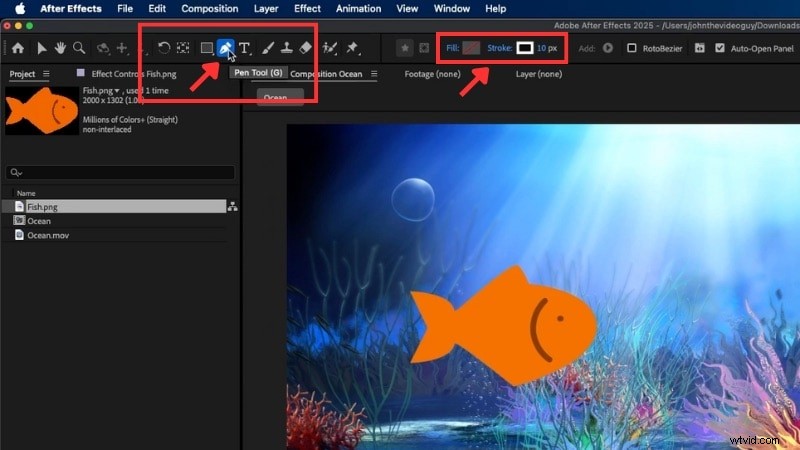Click the orange fish in composition viewer
The height and width of the screenshot is (450, 800).
point(504,326)
